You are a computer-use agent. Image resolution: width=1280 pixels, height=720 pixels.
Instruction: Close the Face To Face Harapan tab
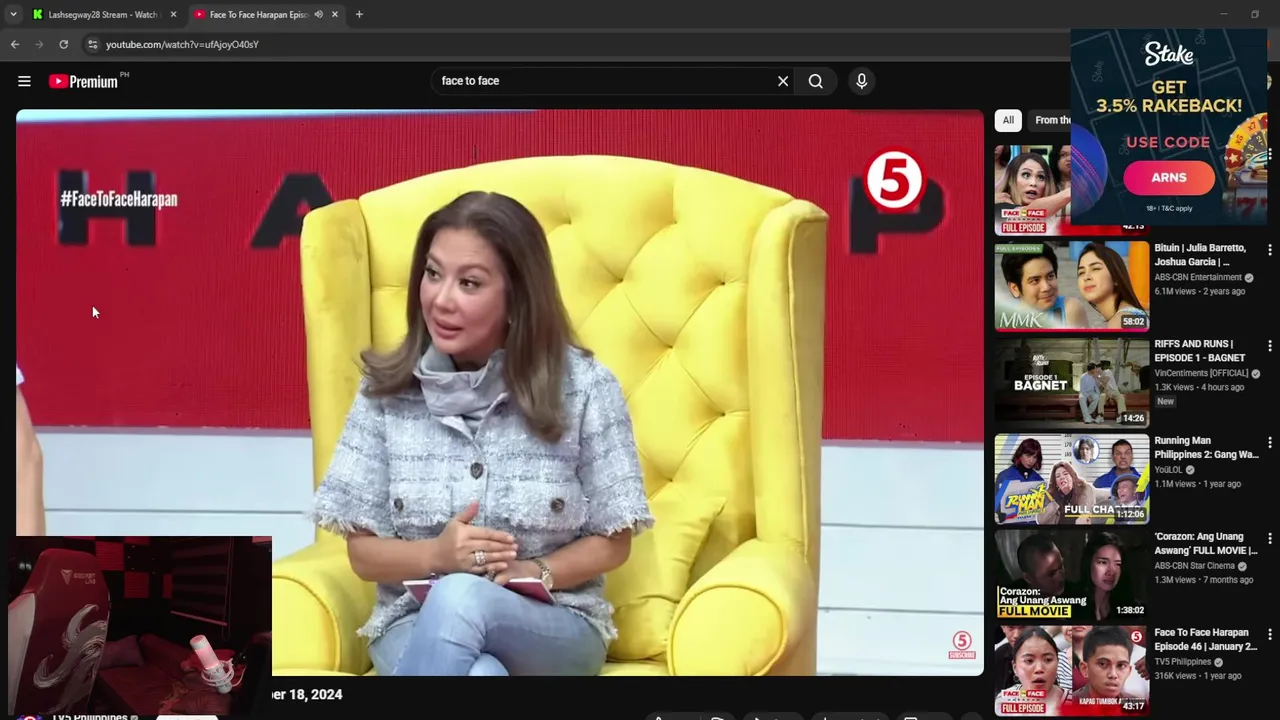(x=335, y=14)
